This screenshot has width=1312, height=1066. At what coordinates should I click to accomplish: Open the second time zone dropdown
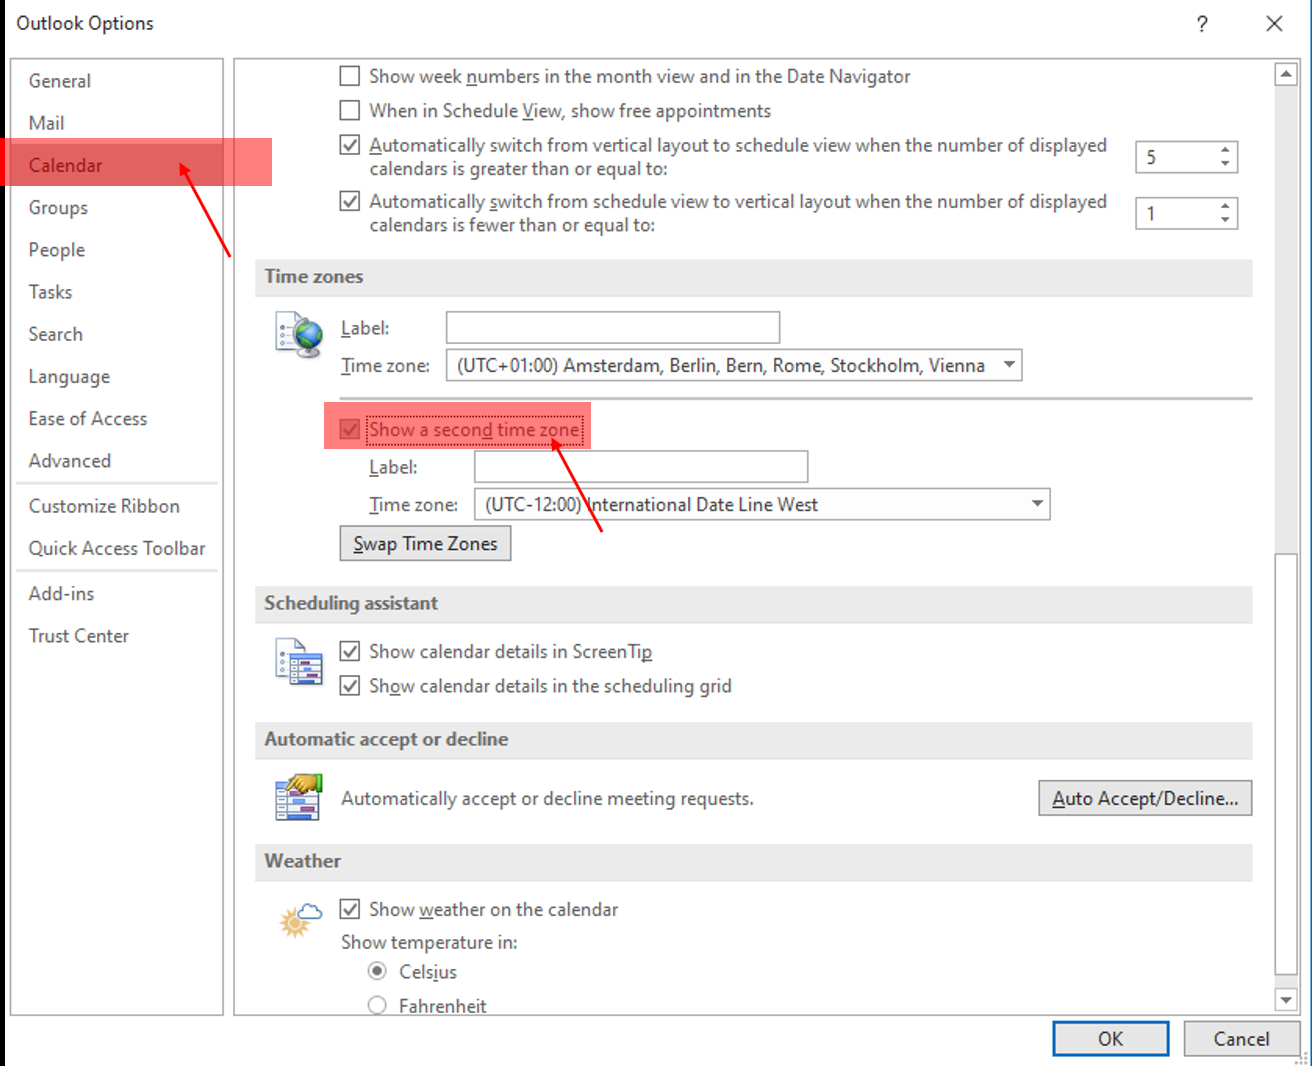1038,504
